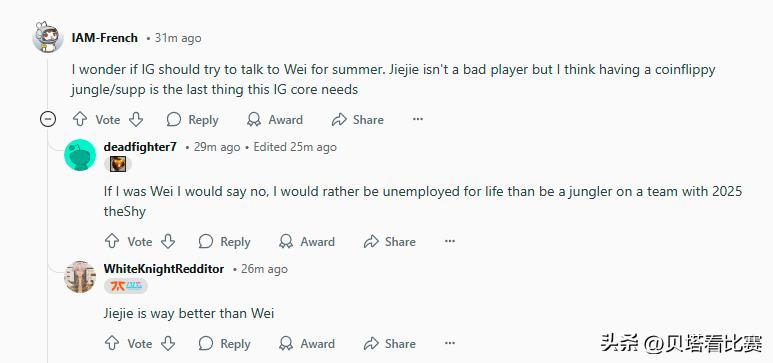Screen dimensions: 773x363
Task: Downvote deadfighter7's comment
Action: [x=168, y=241]
